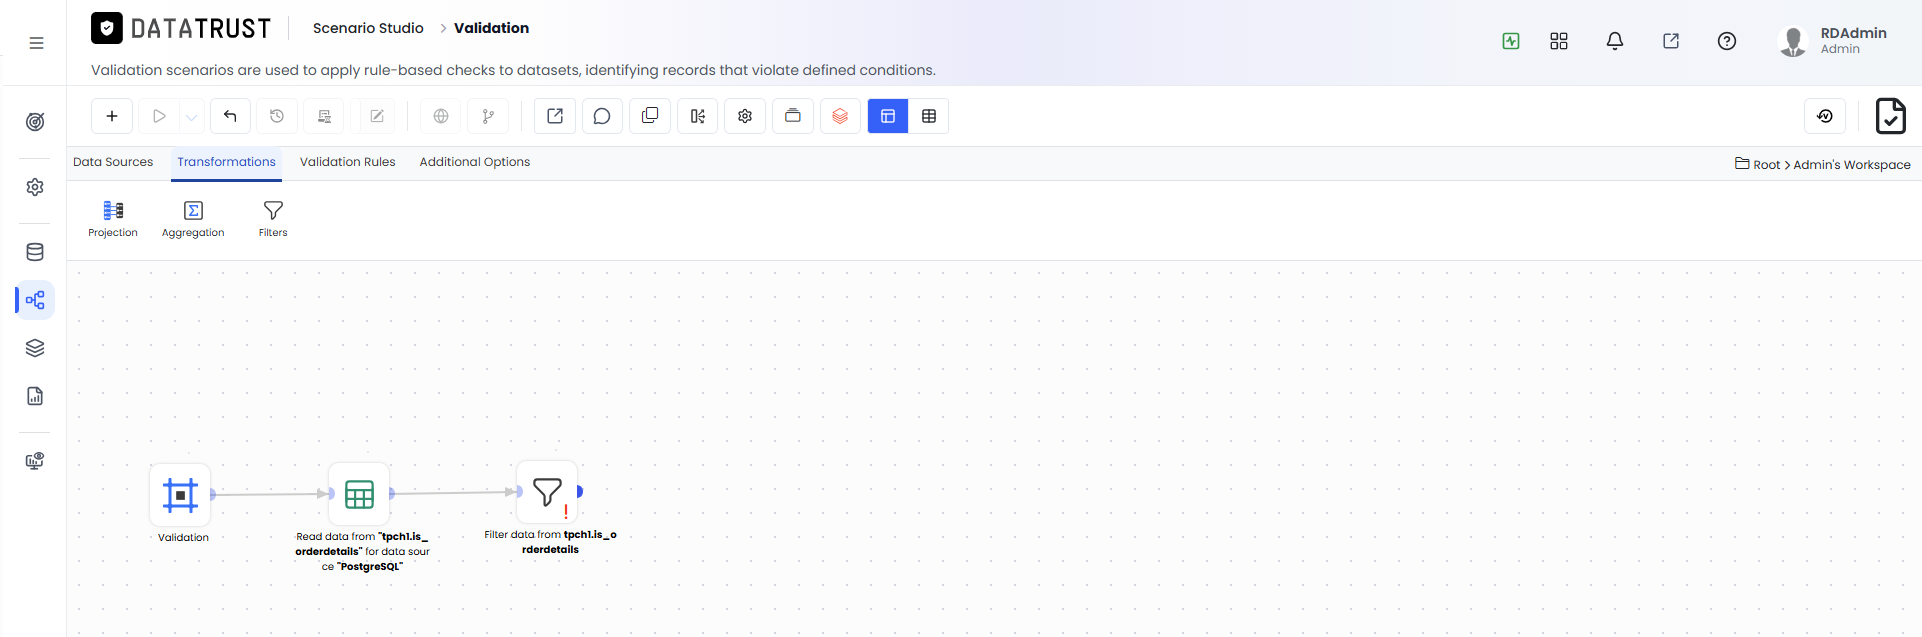The width and height of the screenshot is (1922, 637).
Task: Click the document checkmark validate icon
Action: (x=1890, y=116)
